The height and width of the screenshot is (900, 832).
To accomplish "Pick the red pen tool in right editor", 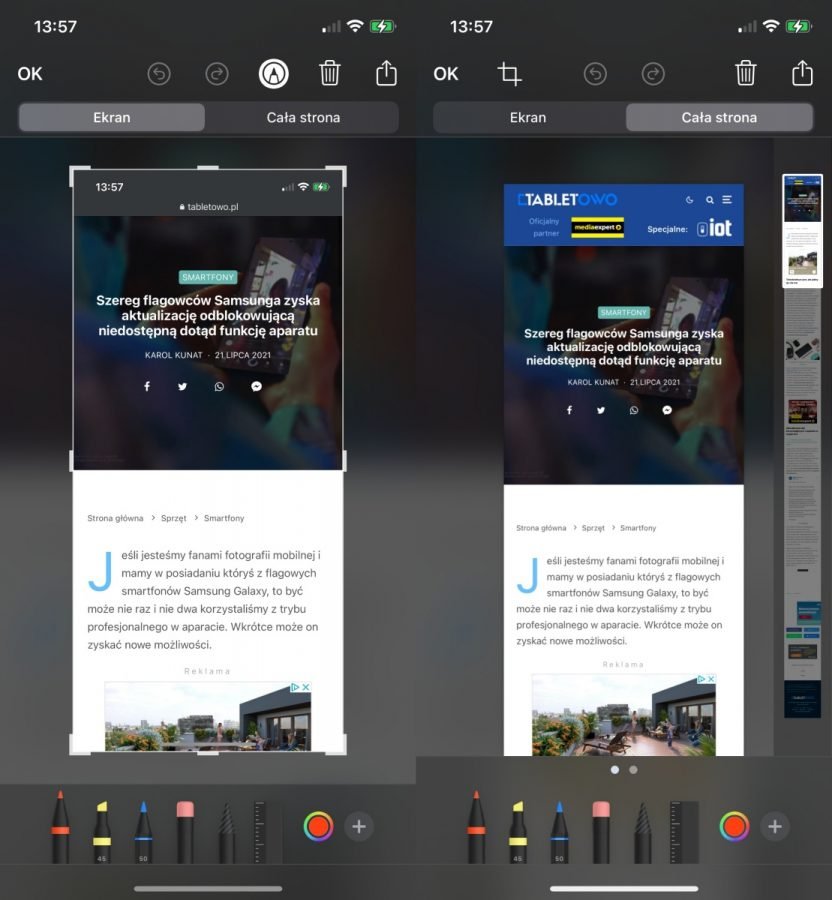I will [x=476, y=827].
